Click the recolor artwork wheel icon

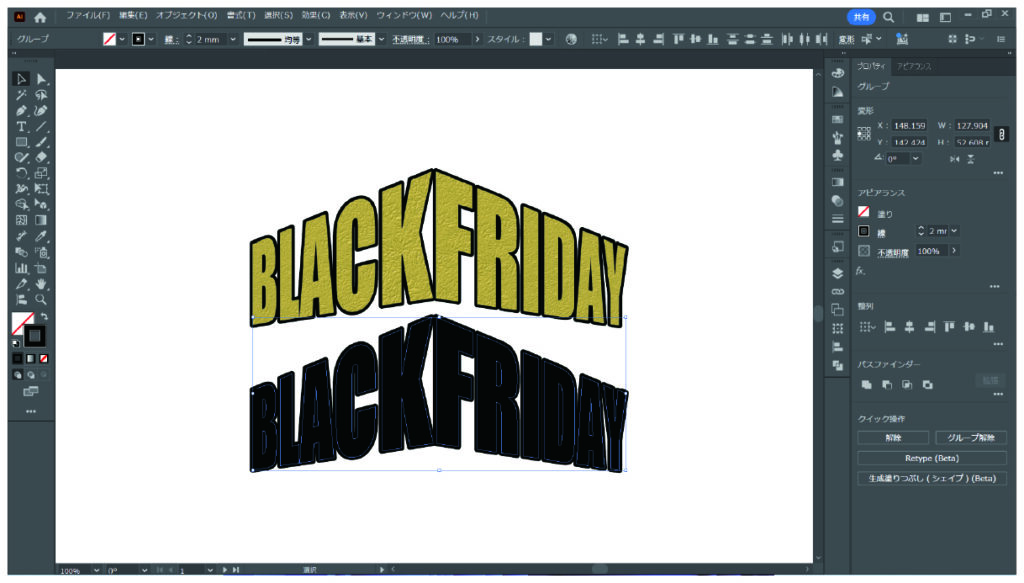(571, 39)
